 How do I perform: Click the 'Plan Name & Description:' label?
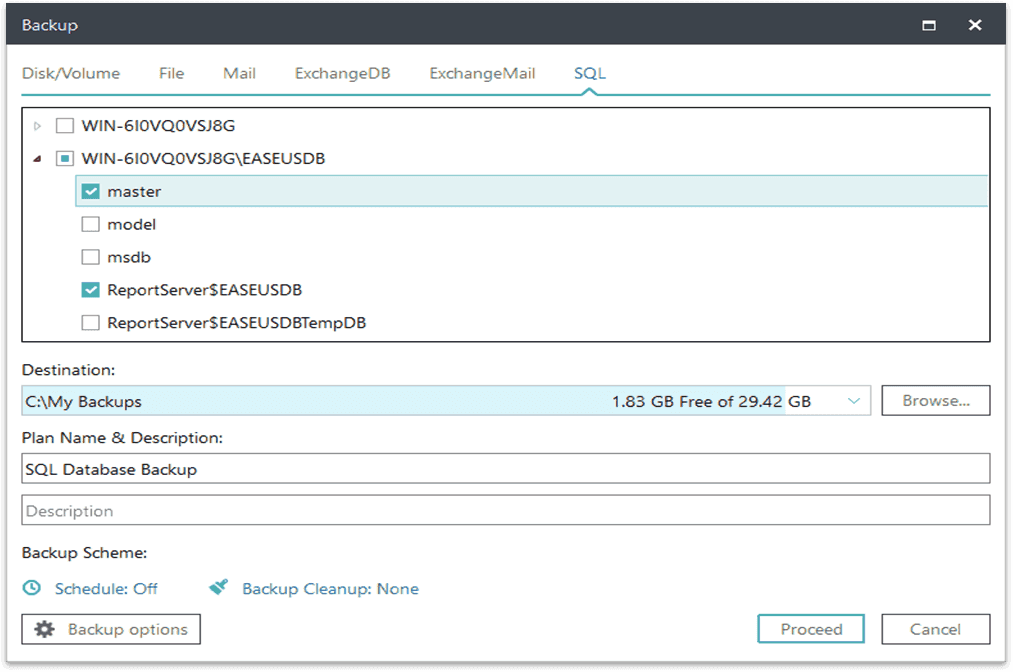122,437
